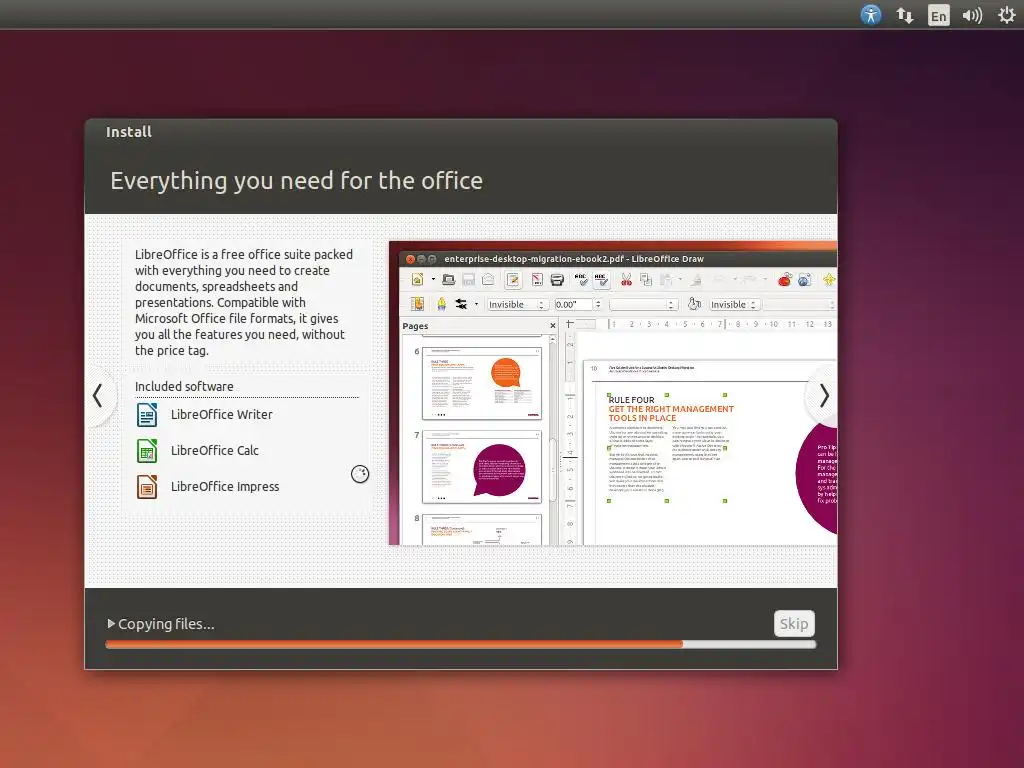The height and width of the screenshot is (768, 1024).
Task: Click the "LibreOffice Writer" label
Action: click(x=221, y=415)
